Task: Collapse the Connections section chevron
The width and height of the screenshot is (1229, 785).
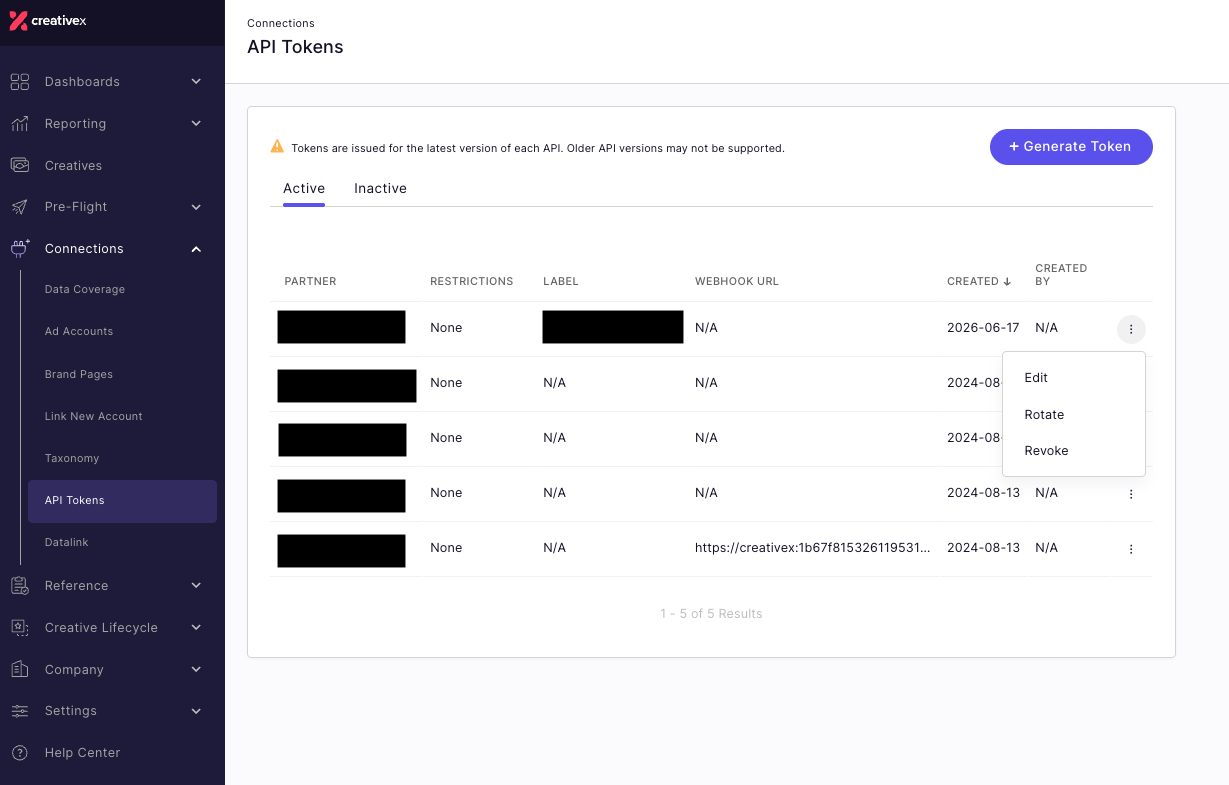Action: (x=196, y=249)
